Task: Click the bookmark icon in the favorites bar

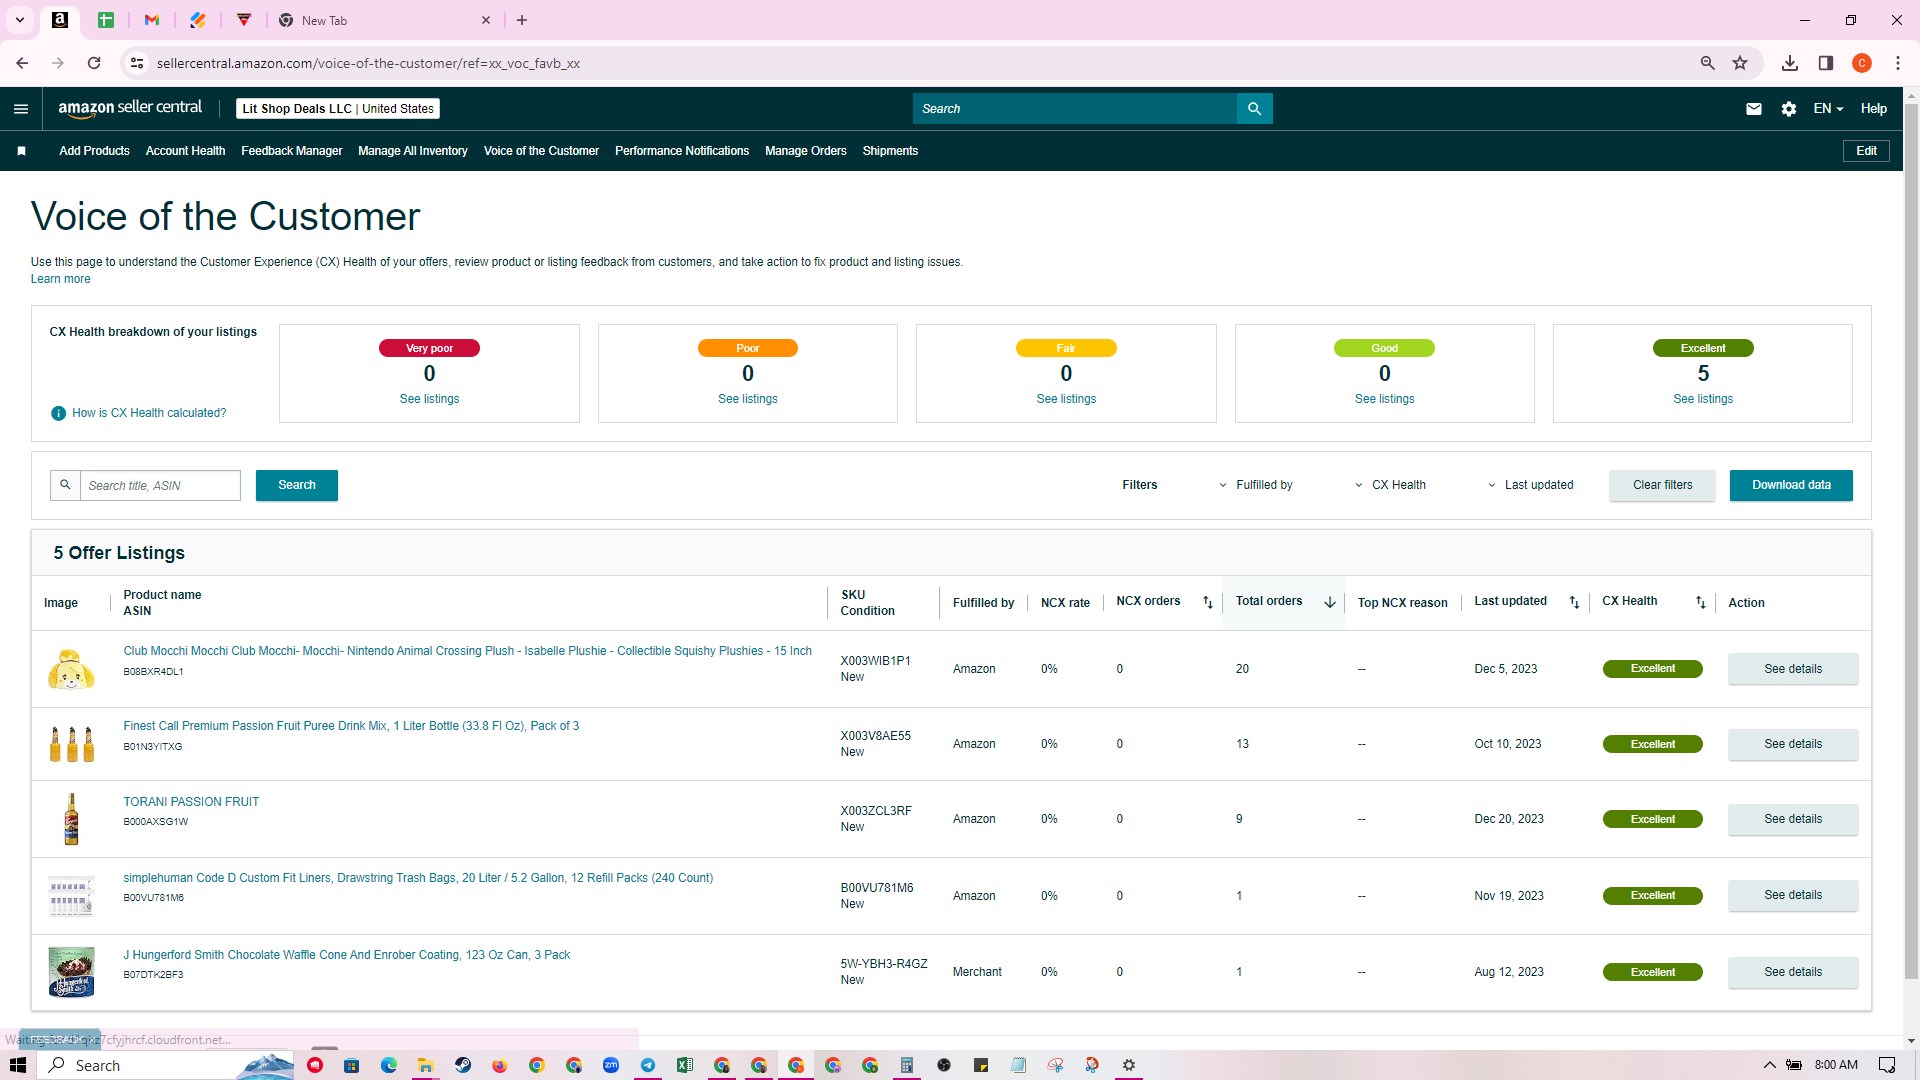Action: pyautogui.click(x=21, y=151)
